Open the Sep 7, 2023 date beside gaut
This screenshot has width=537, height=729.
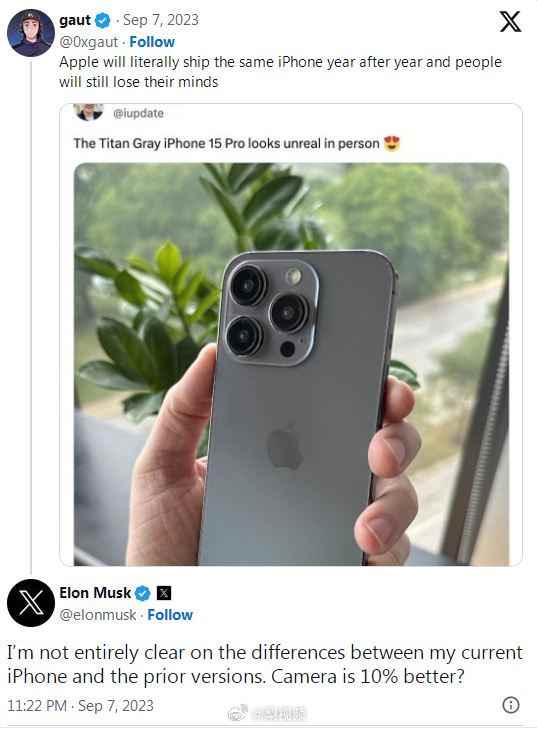click(x=160, y=20)
